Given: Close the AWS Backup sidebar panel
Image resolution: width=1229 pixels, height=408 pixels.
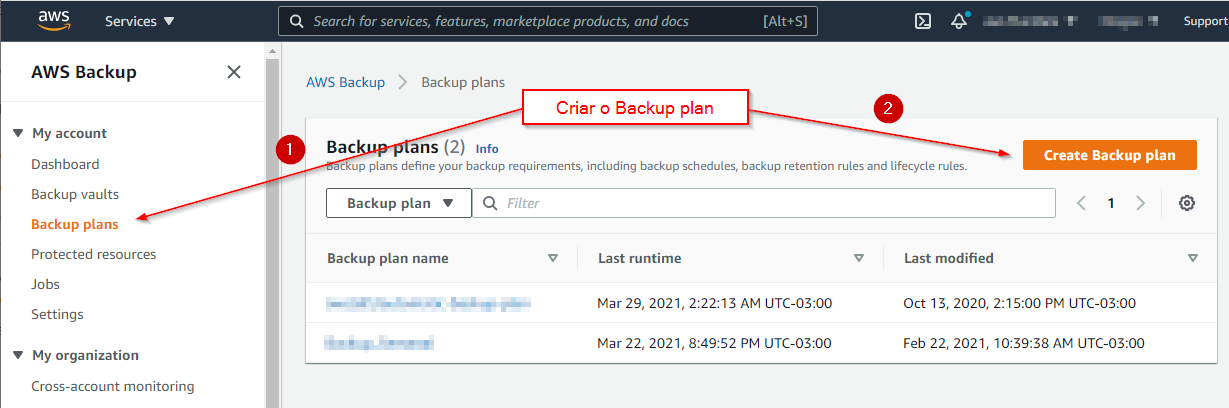Looking at the screenshot, I should (234, 72).
